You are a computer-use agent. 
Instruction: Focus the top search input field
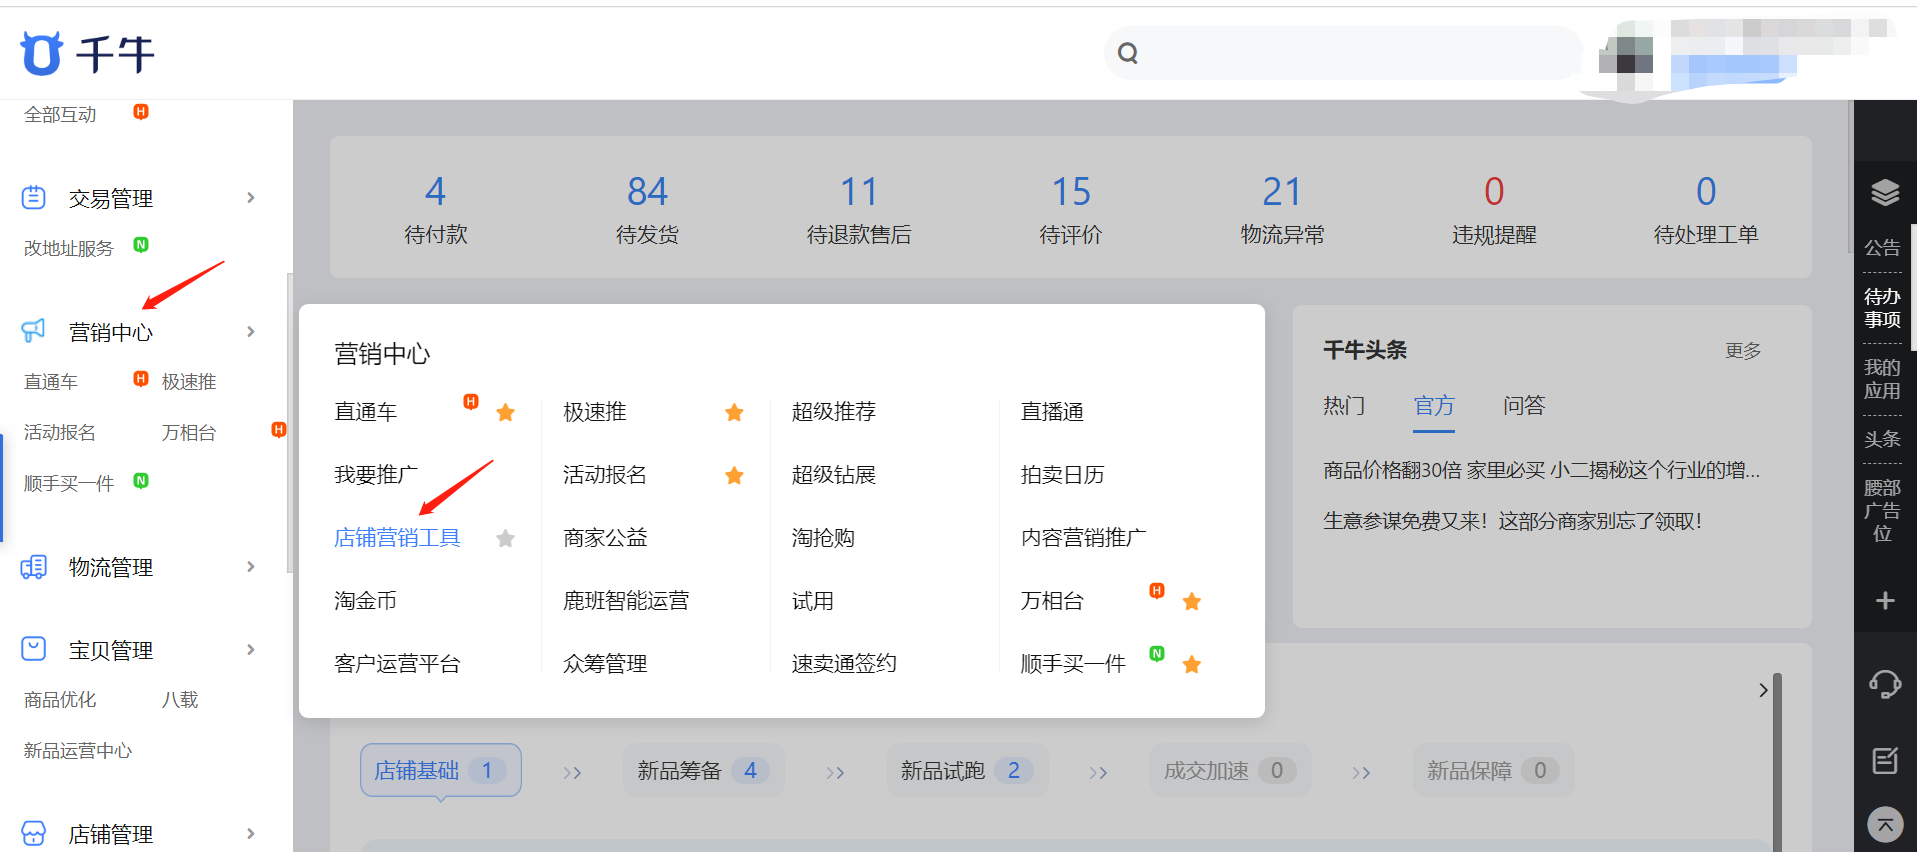coord(1343,53)
